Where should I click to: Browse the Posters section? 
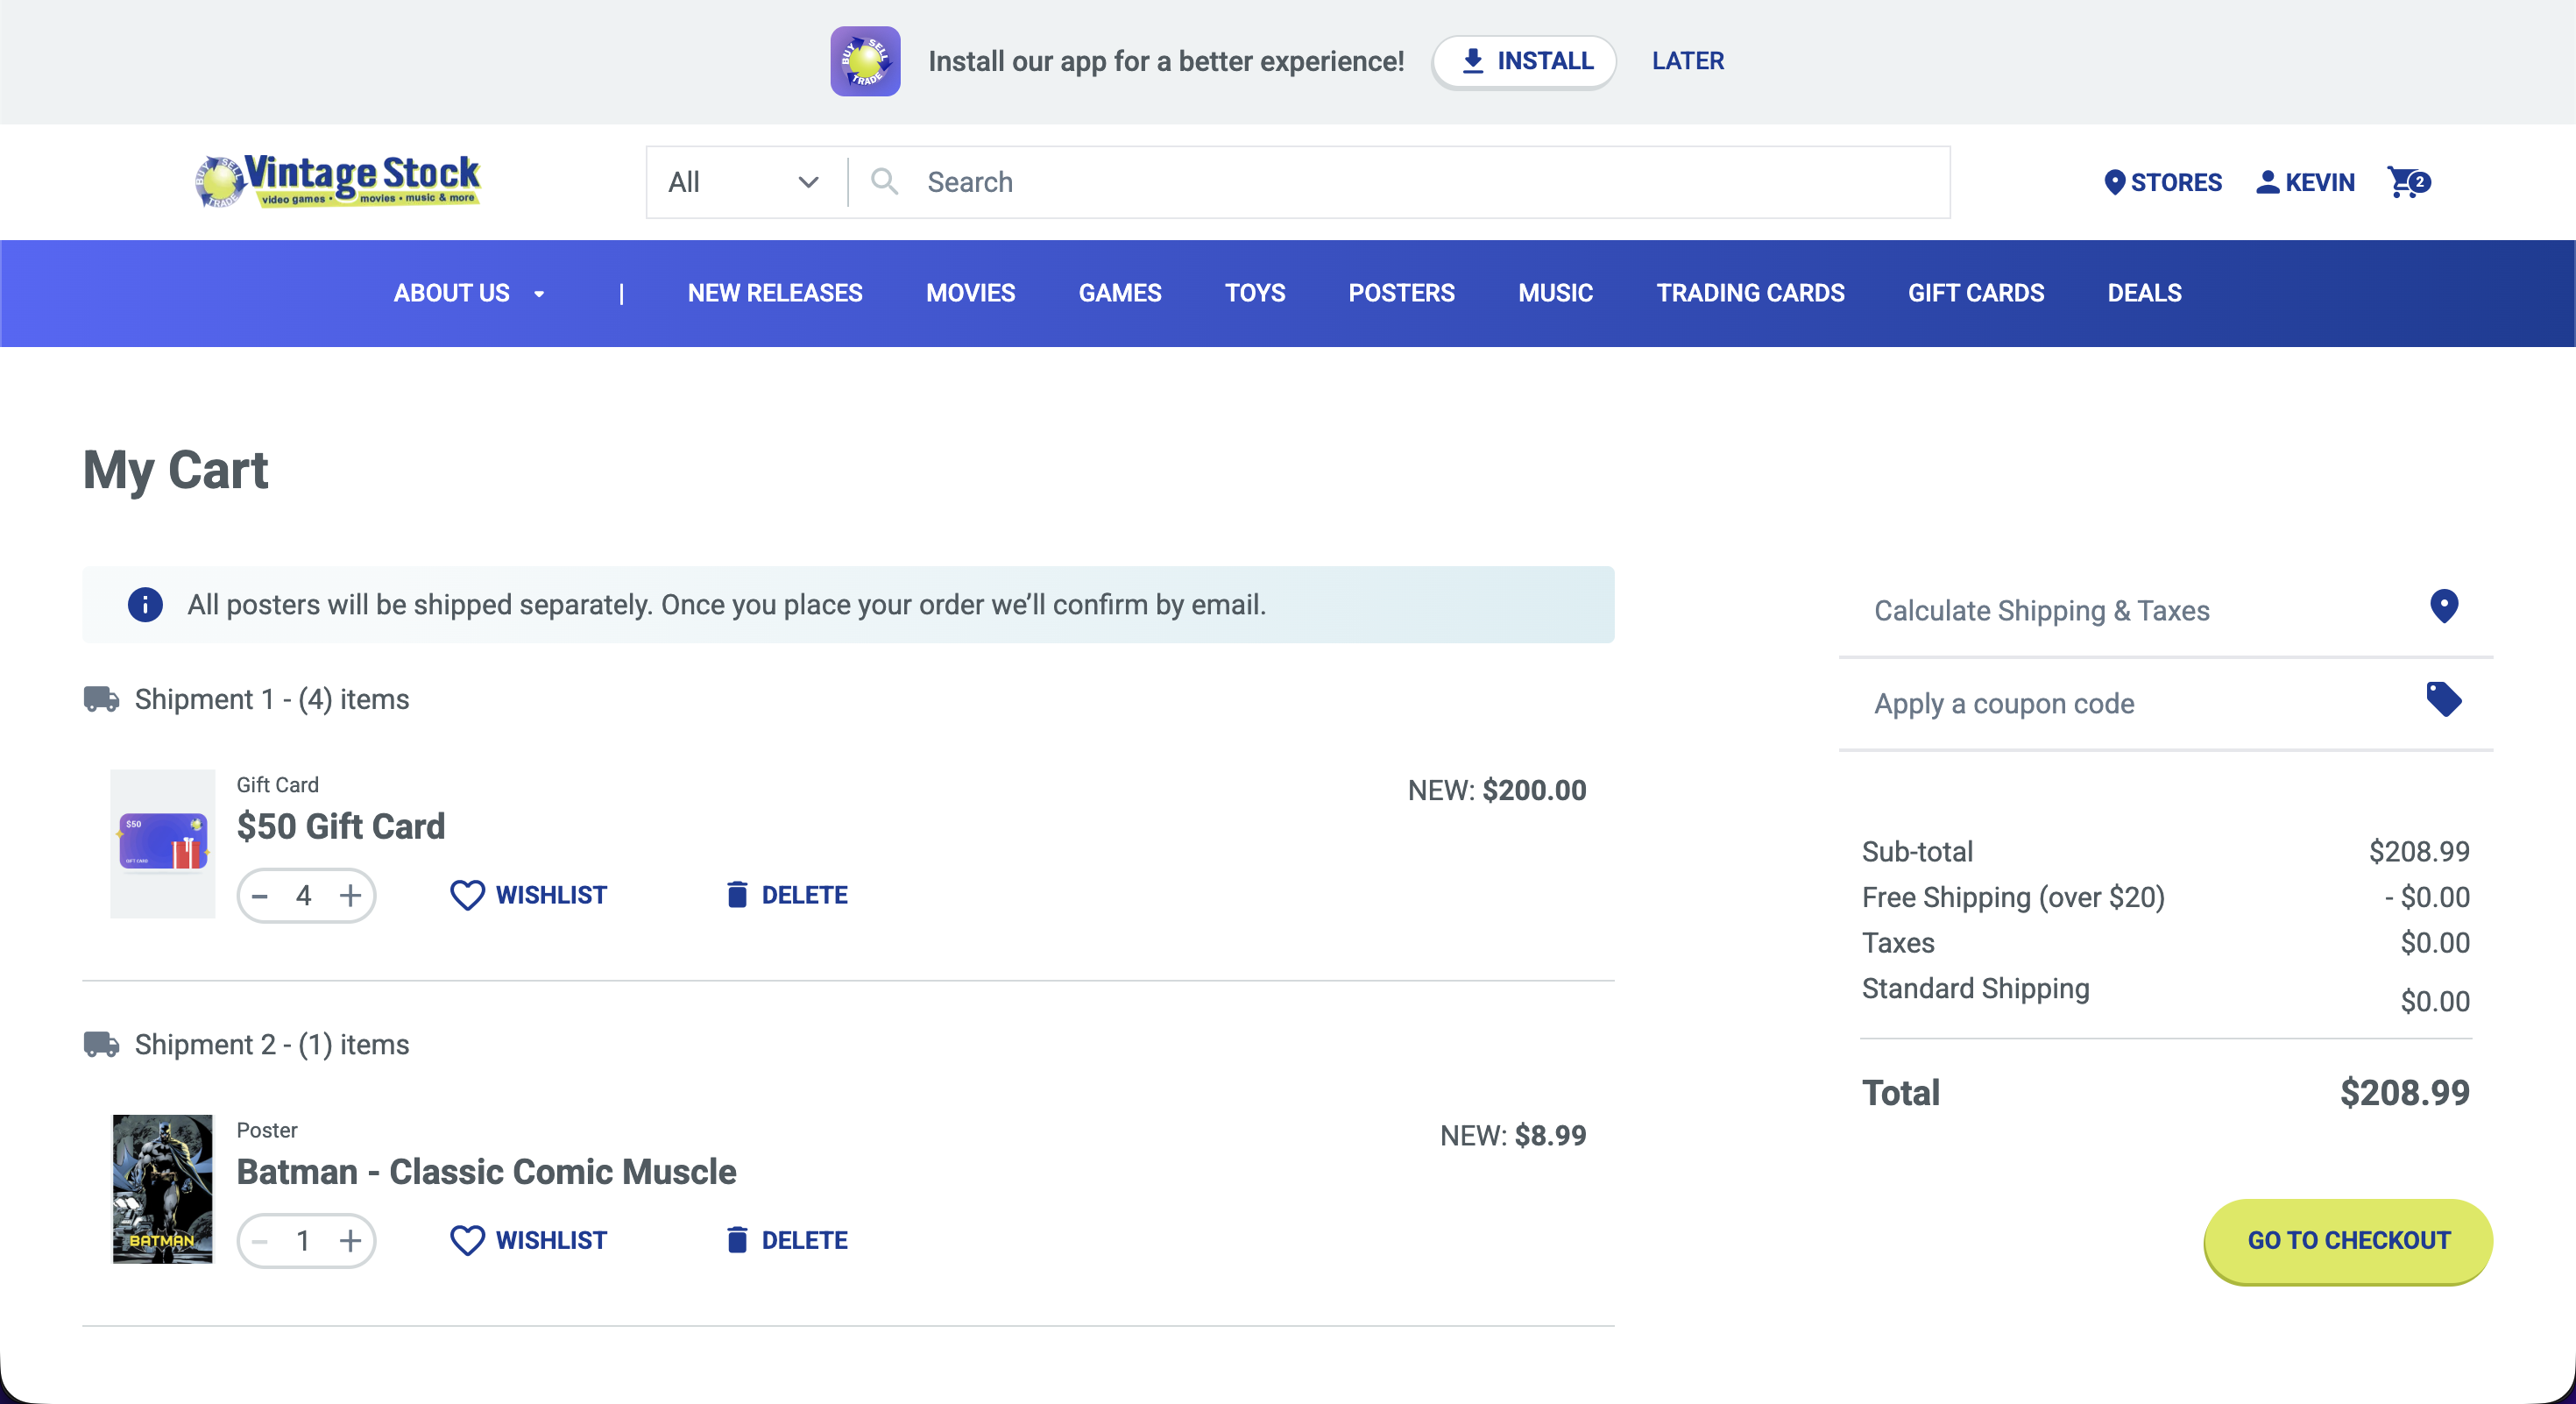[x=1401, y=293]
